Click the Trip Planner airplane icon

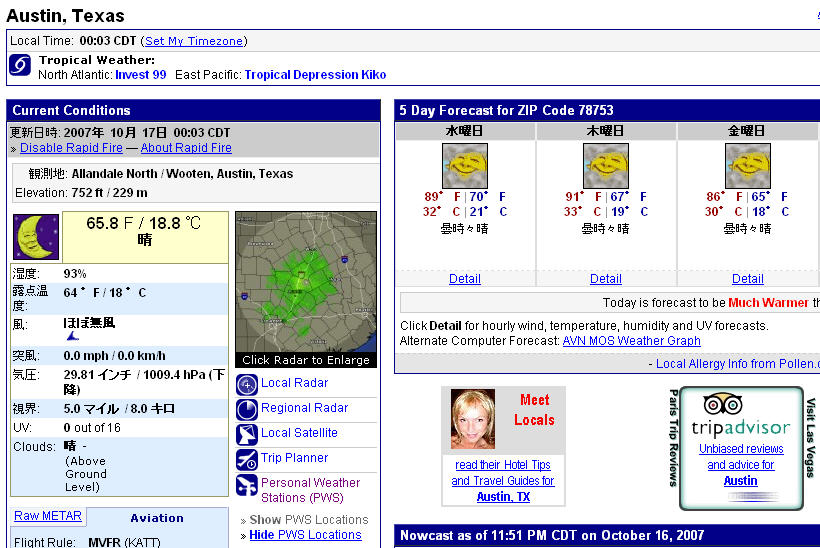pyautogui.click(x=247, y=460)
